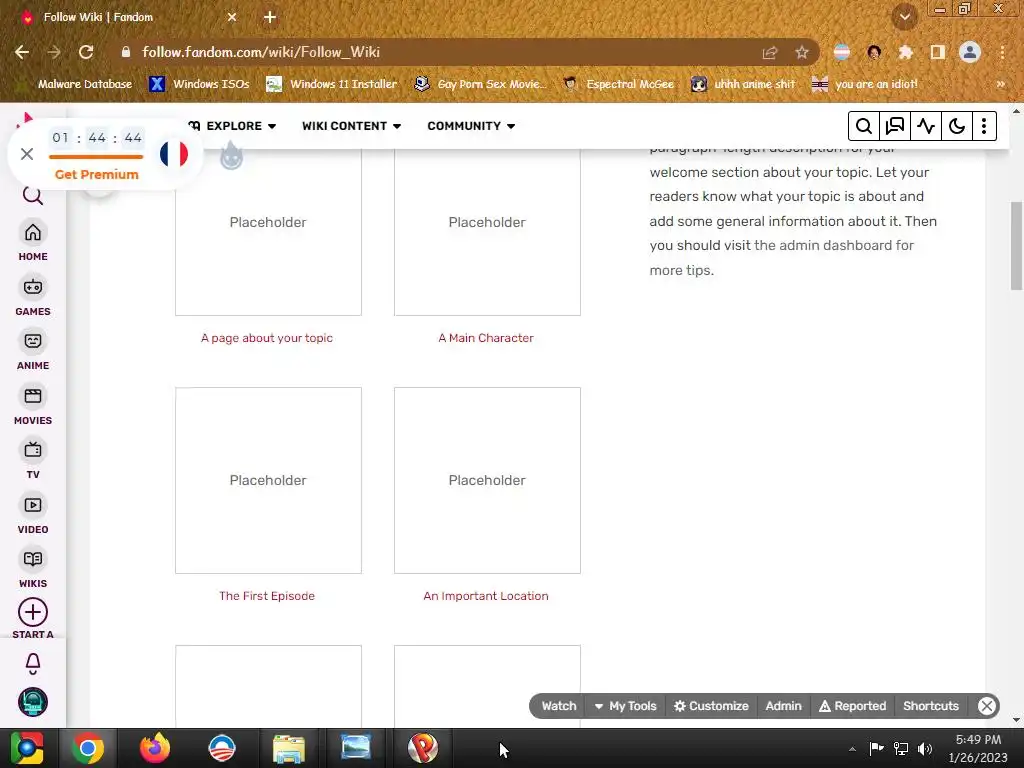Open 'Malware Database' bookmark
This screenshot has height=768, width=1024.
click(x=77, y=84)
